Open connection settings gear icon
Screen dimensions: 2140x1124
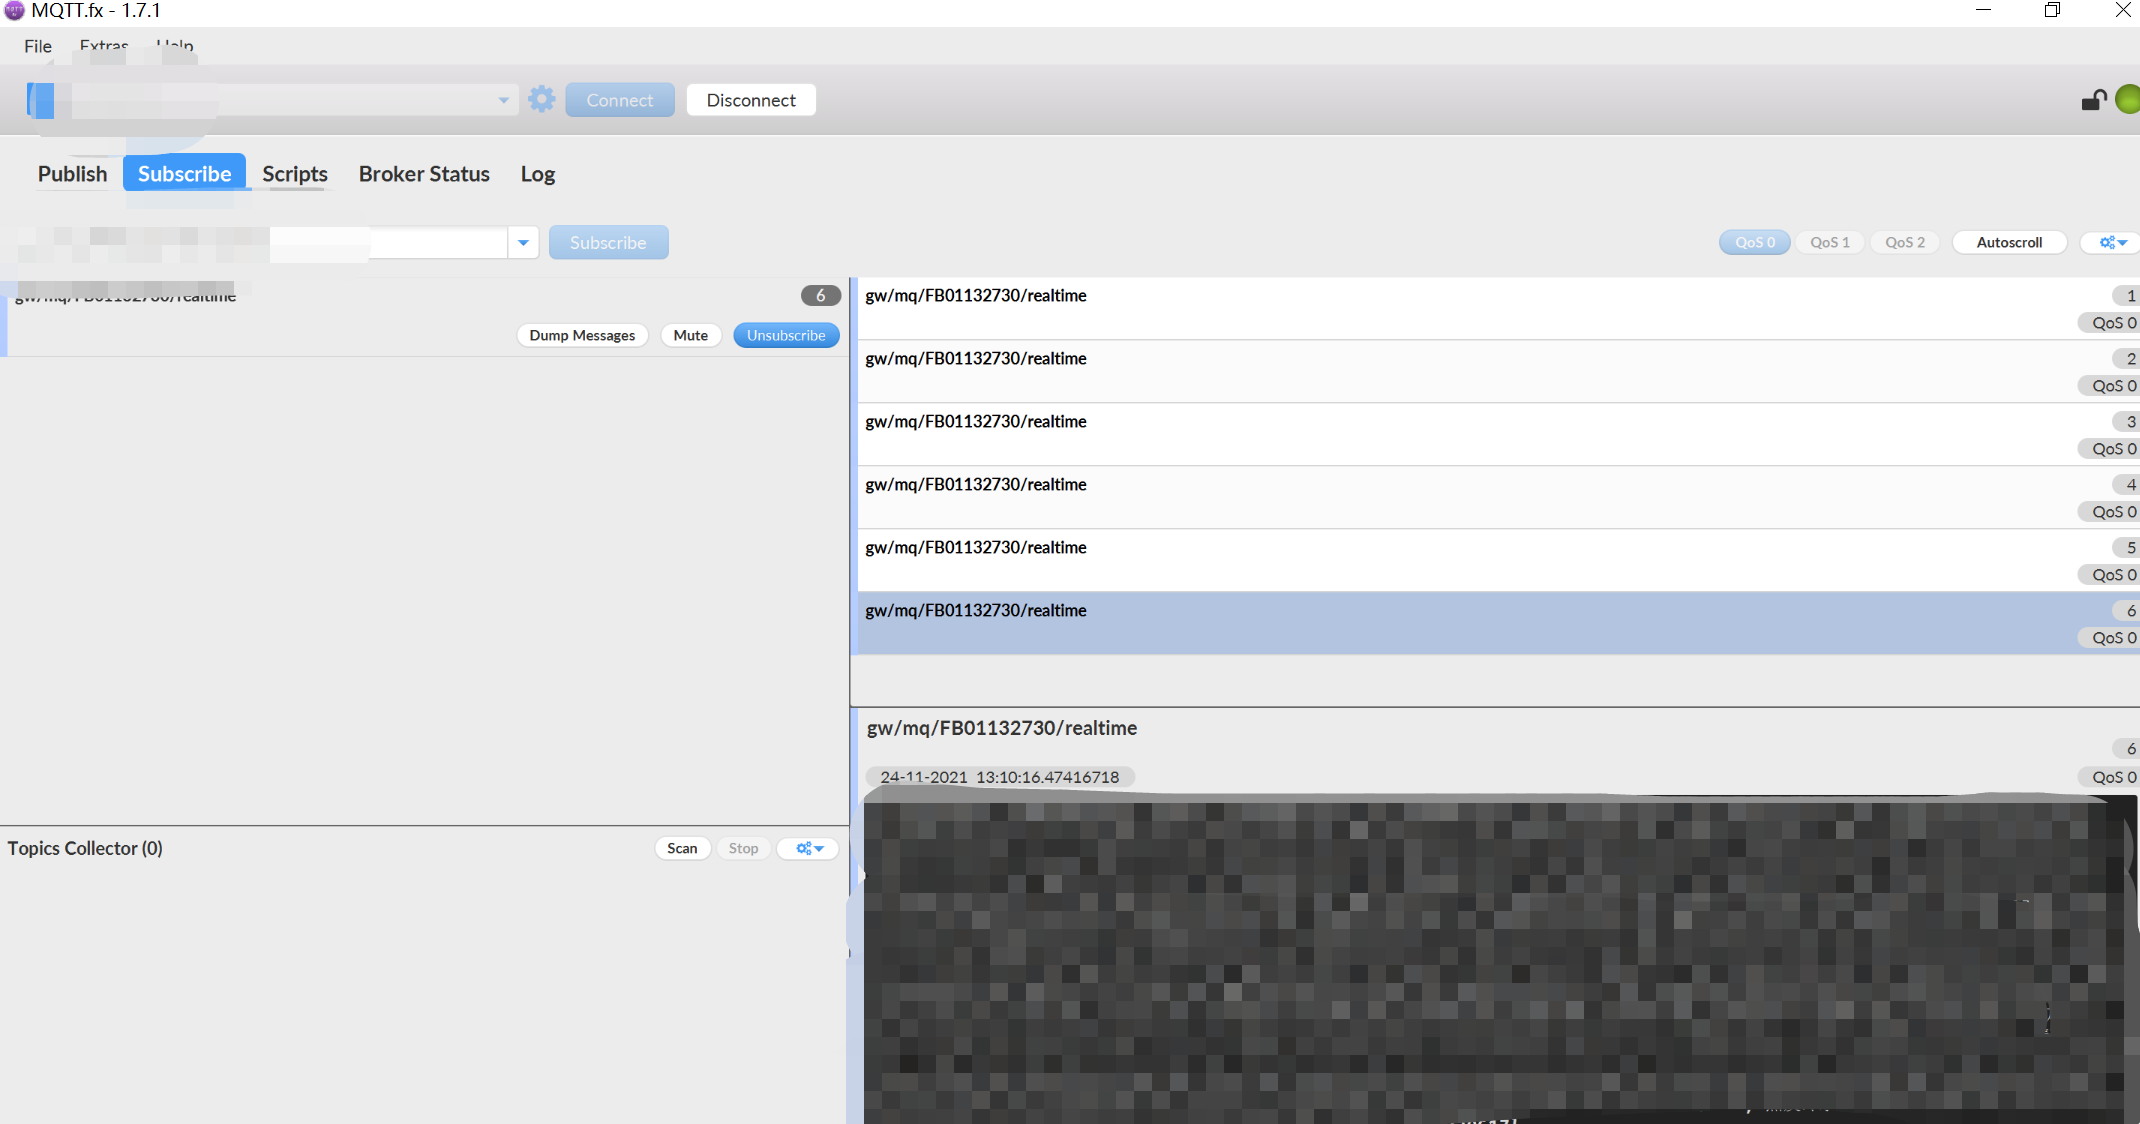542,99
